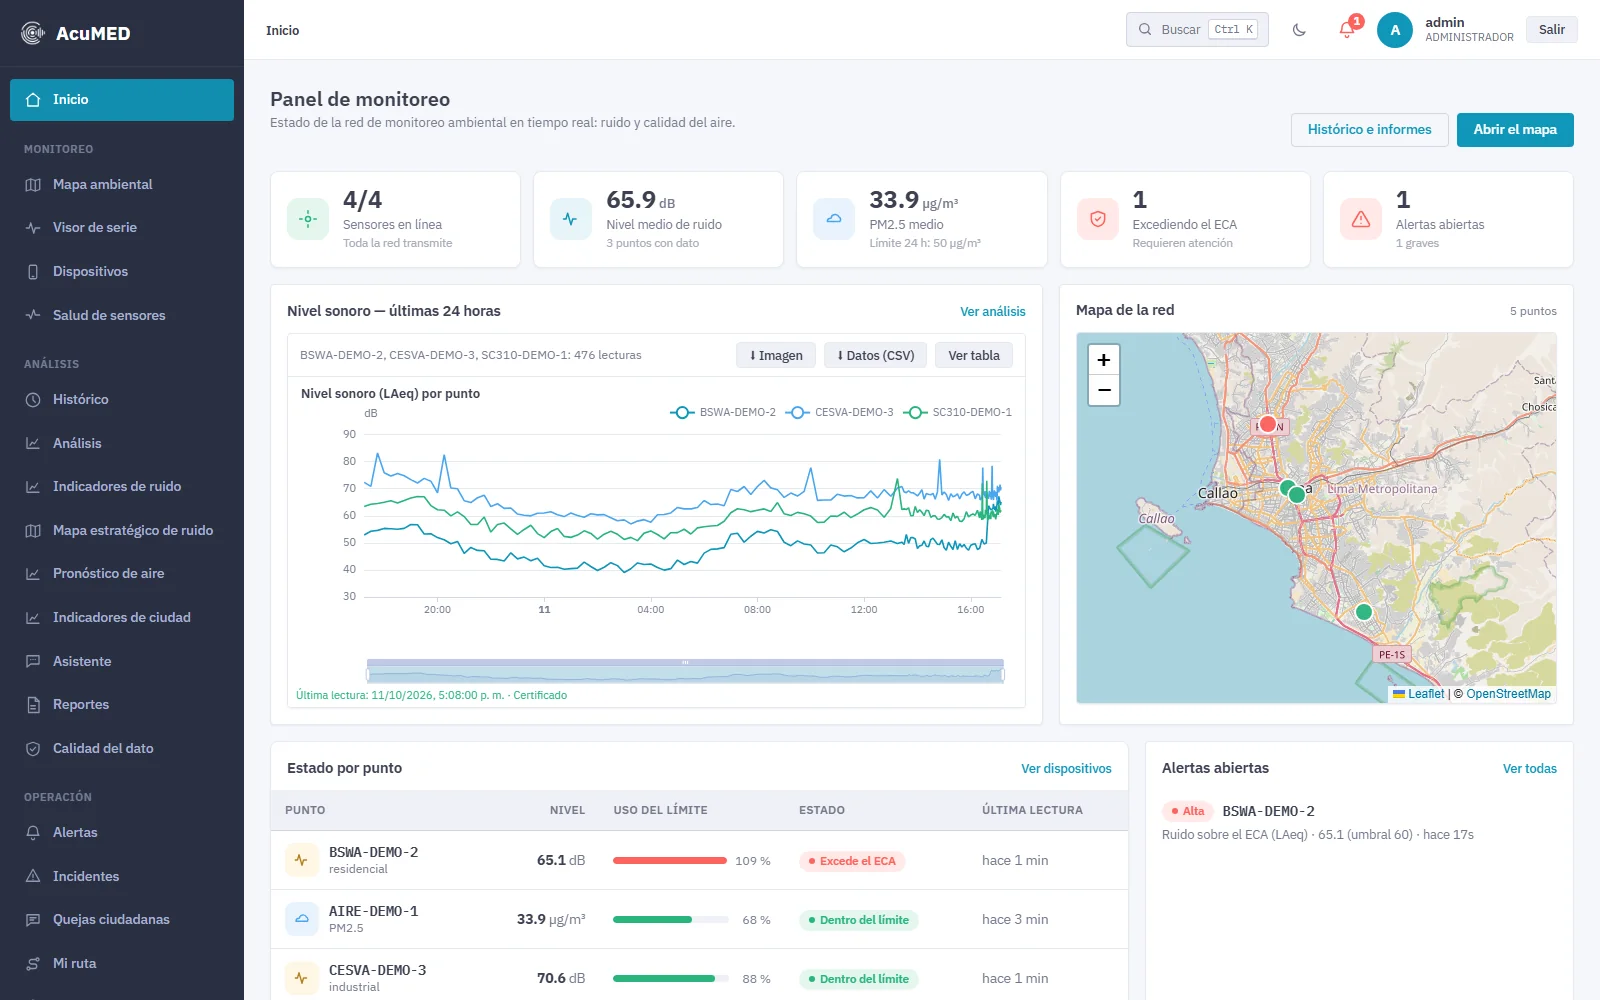Click the admin avatar circle
Viewport: 1600px width, 1000px height.
[1395, 30]
